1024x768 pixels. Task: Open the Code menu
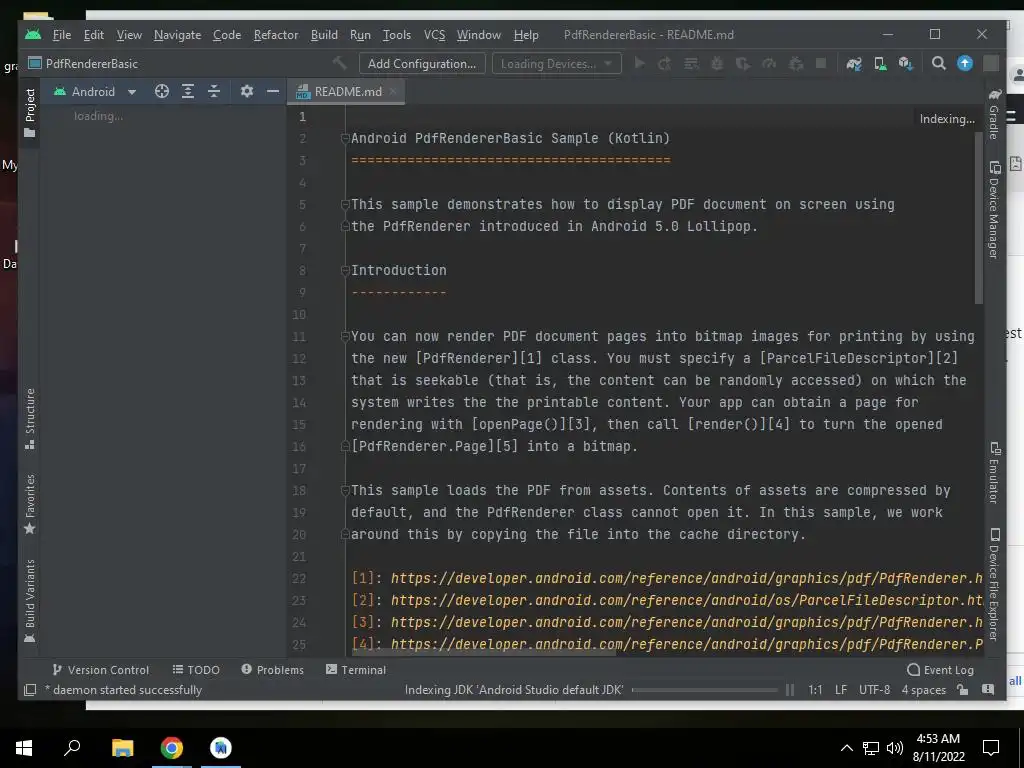click(227, 35)
